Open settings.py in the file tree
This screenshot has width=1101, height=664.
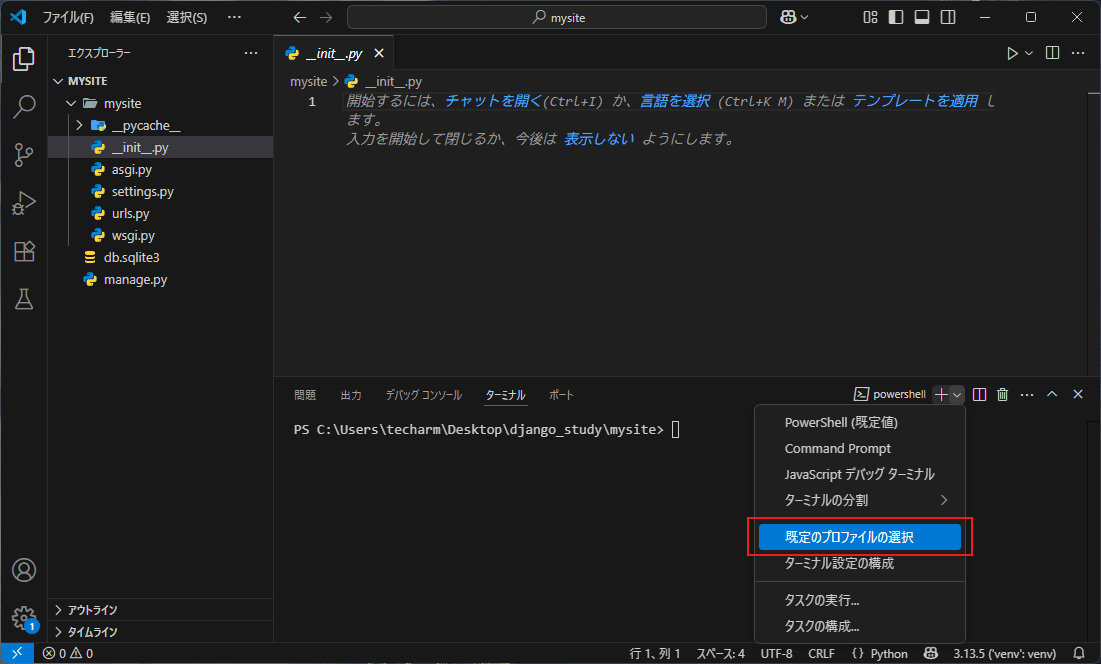point(160,192)
